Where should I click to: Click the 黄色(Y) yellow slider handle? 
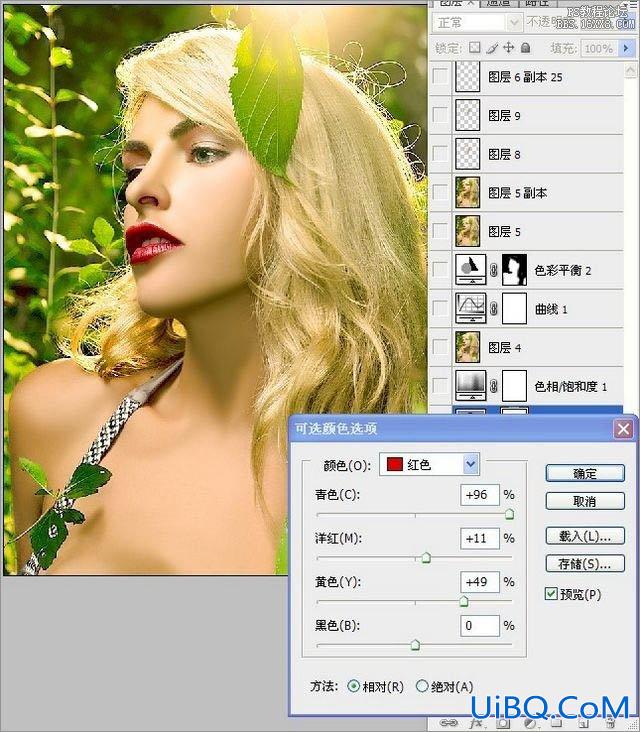pos(464,601)
